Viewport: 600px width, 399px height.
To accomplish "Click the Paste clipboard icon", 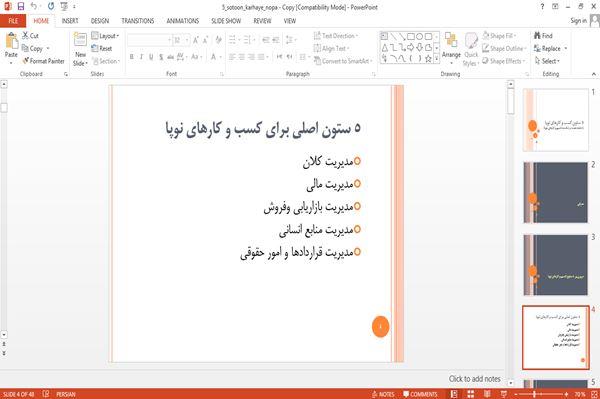I will (11, 41).
